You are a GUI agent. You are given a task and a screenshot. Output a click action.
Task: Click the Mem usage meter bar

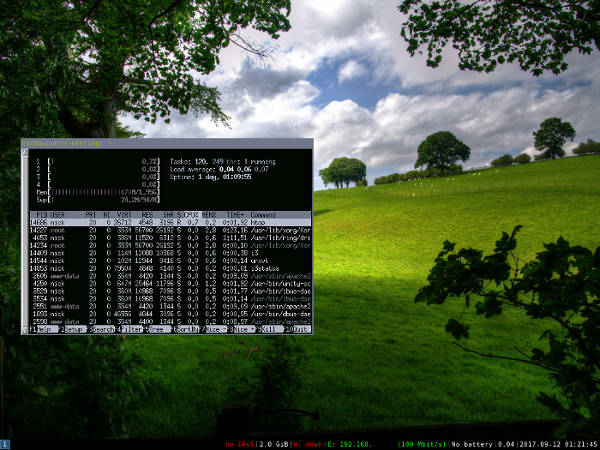(98, 192)
